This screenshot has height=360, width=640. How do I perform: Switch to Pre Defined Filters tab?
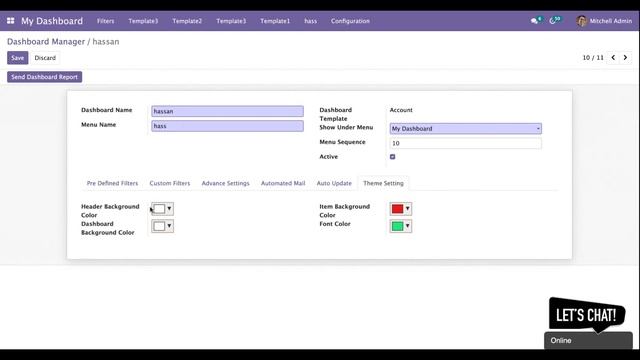point(112,183)
